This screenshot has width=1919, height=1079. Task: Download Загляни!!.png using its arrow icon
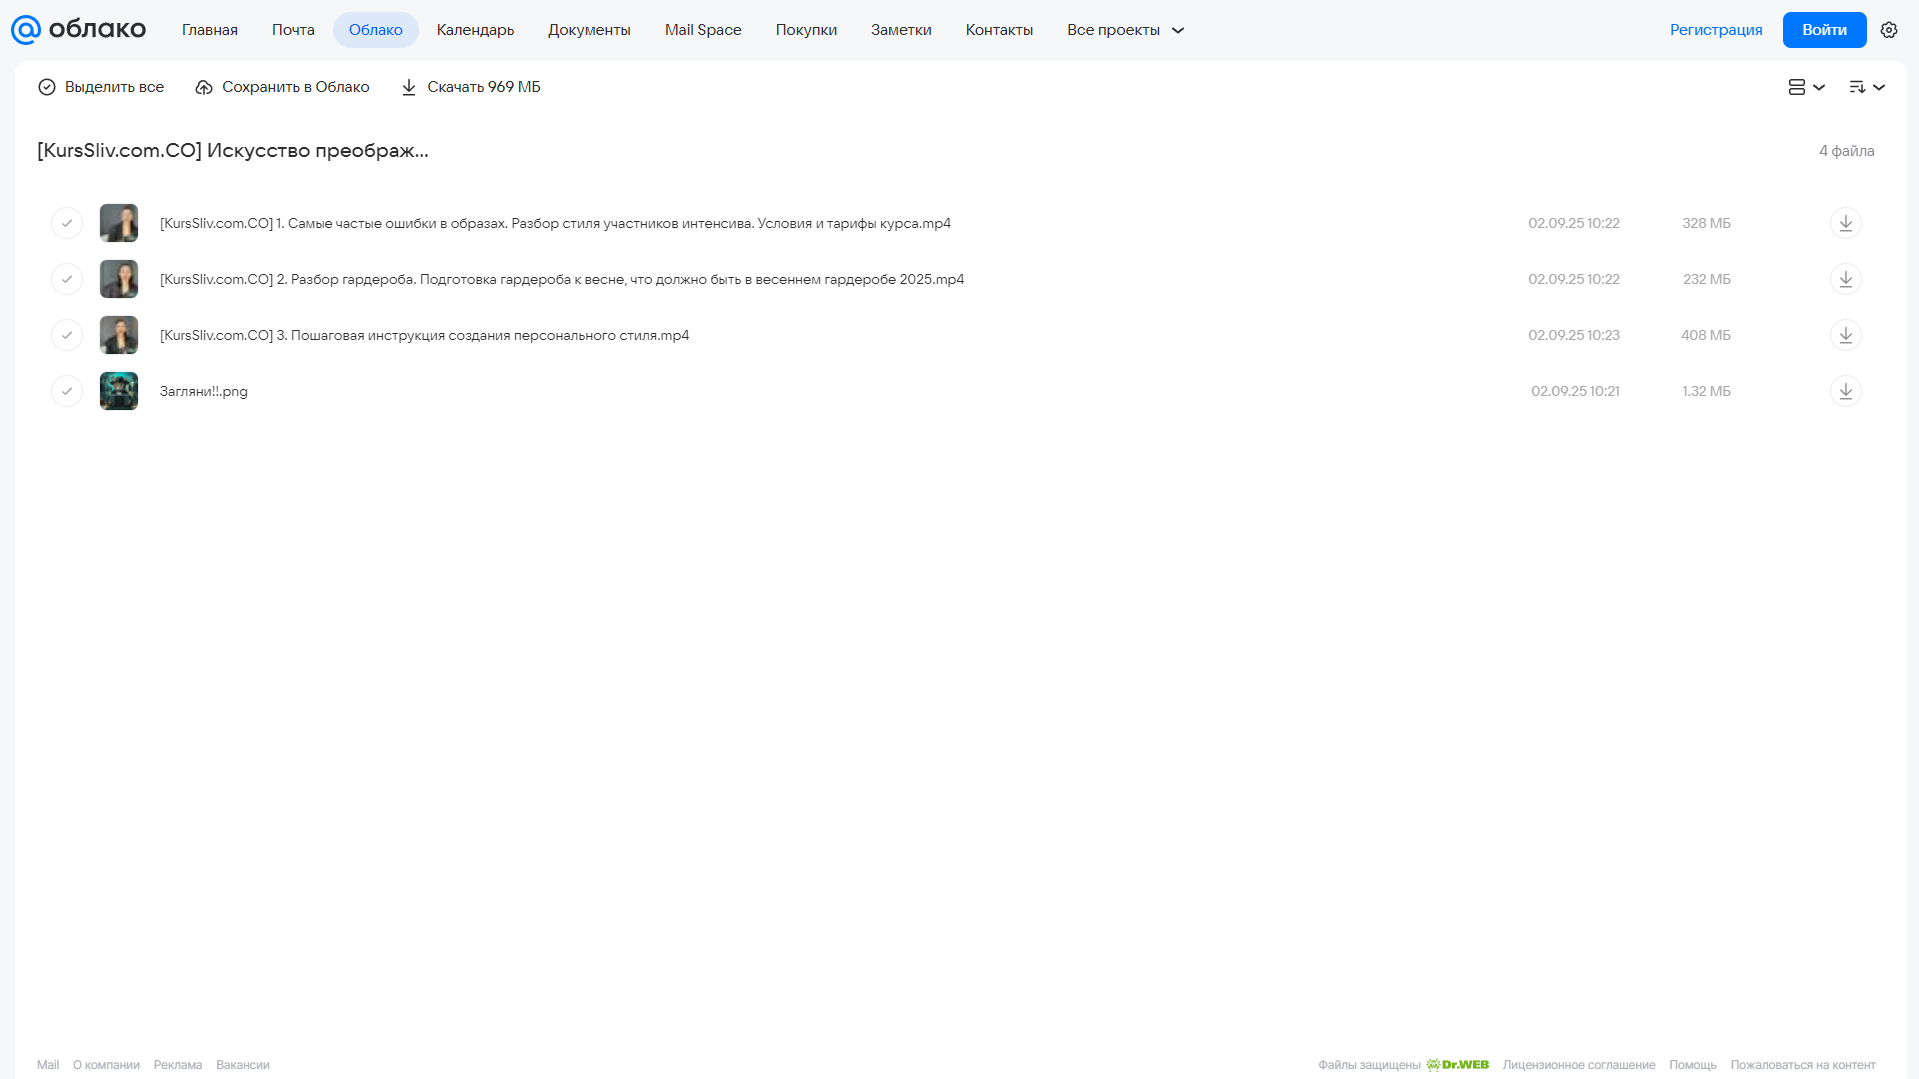coord(1845,391)
